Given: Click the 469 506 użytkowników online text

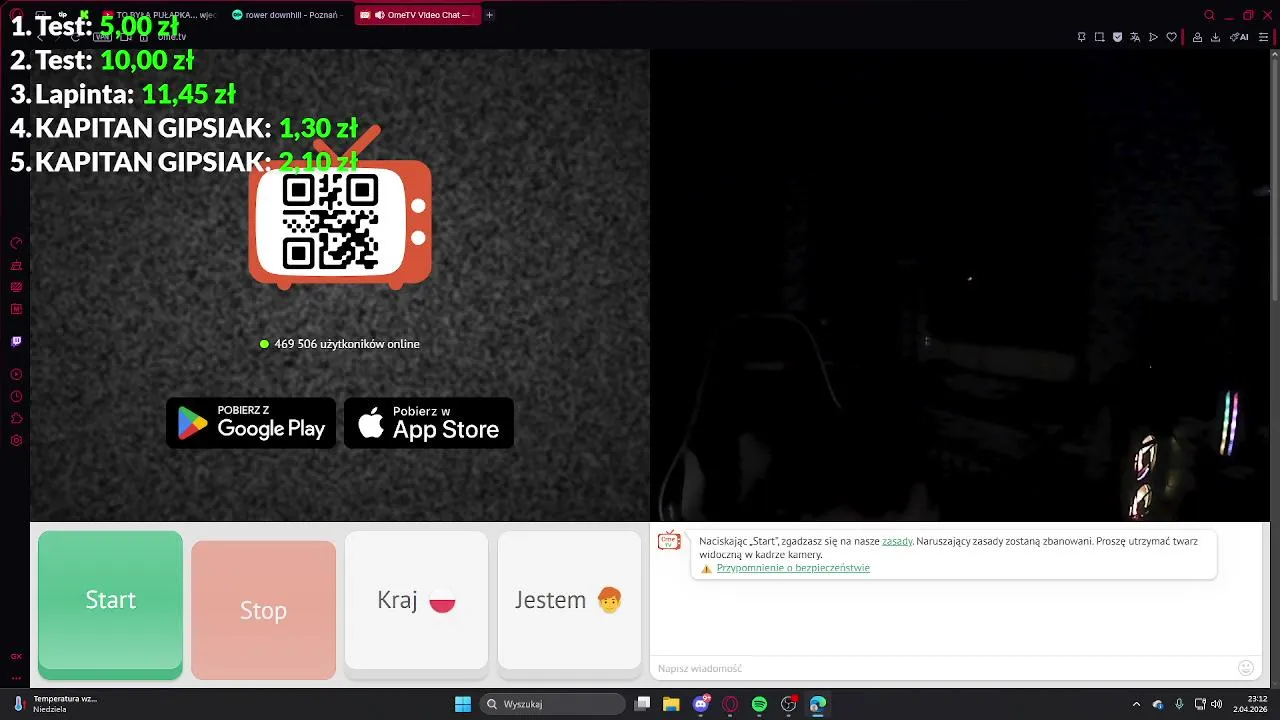Looking at the screenshot, I should 347,344.
